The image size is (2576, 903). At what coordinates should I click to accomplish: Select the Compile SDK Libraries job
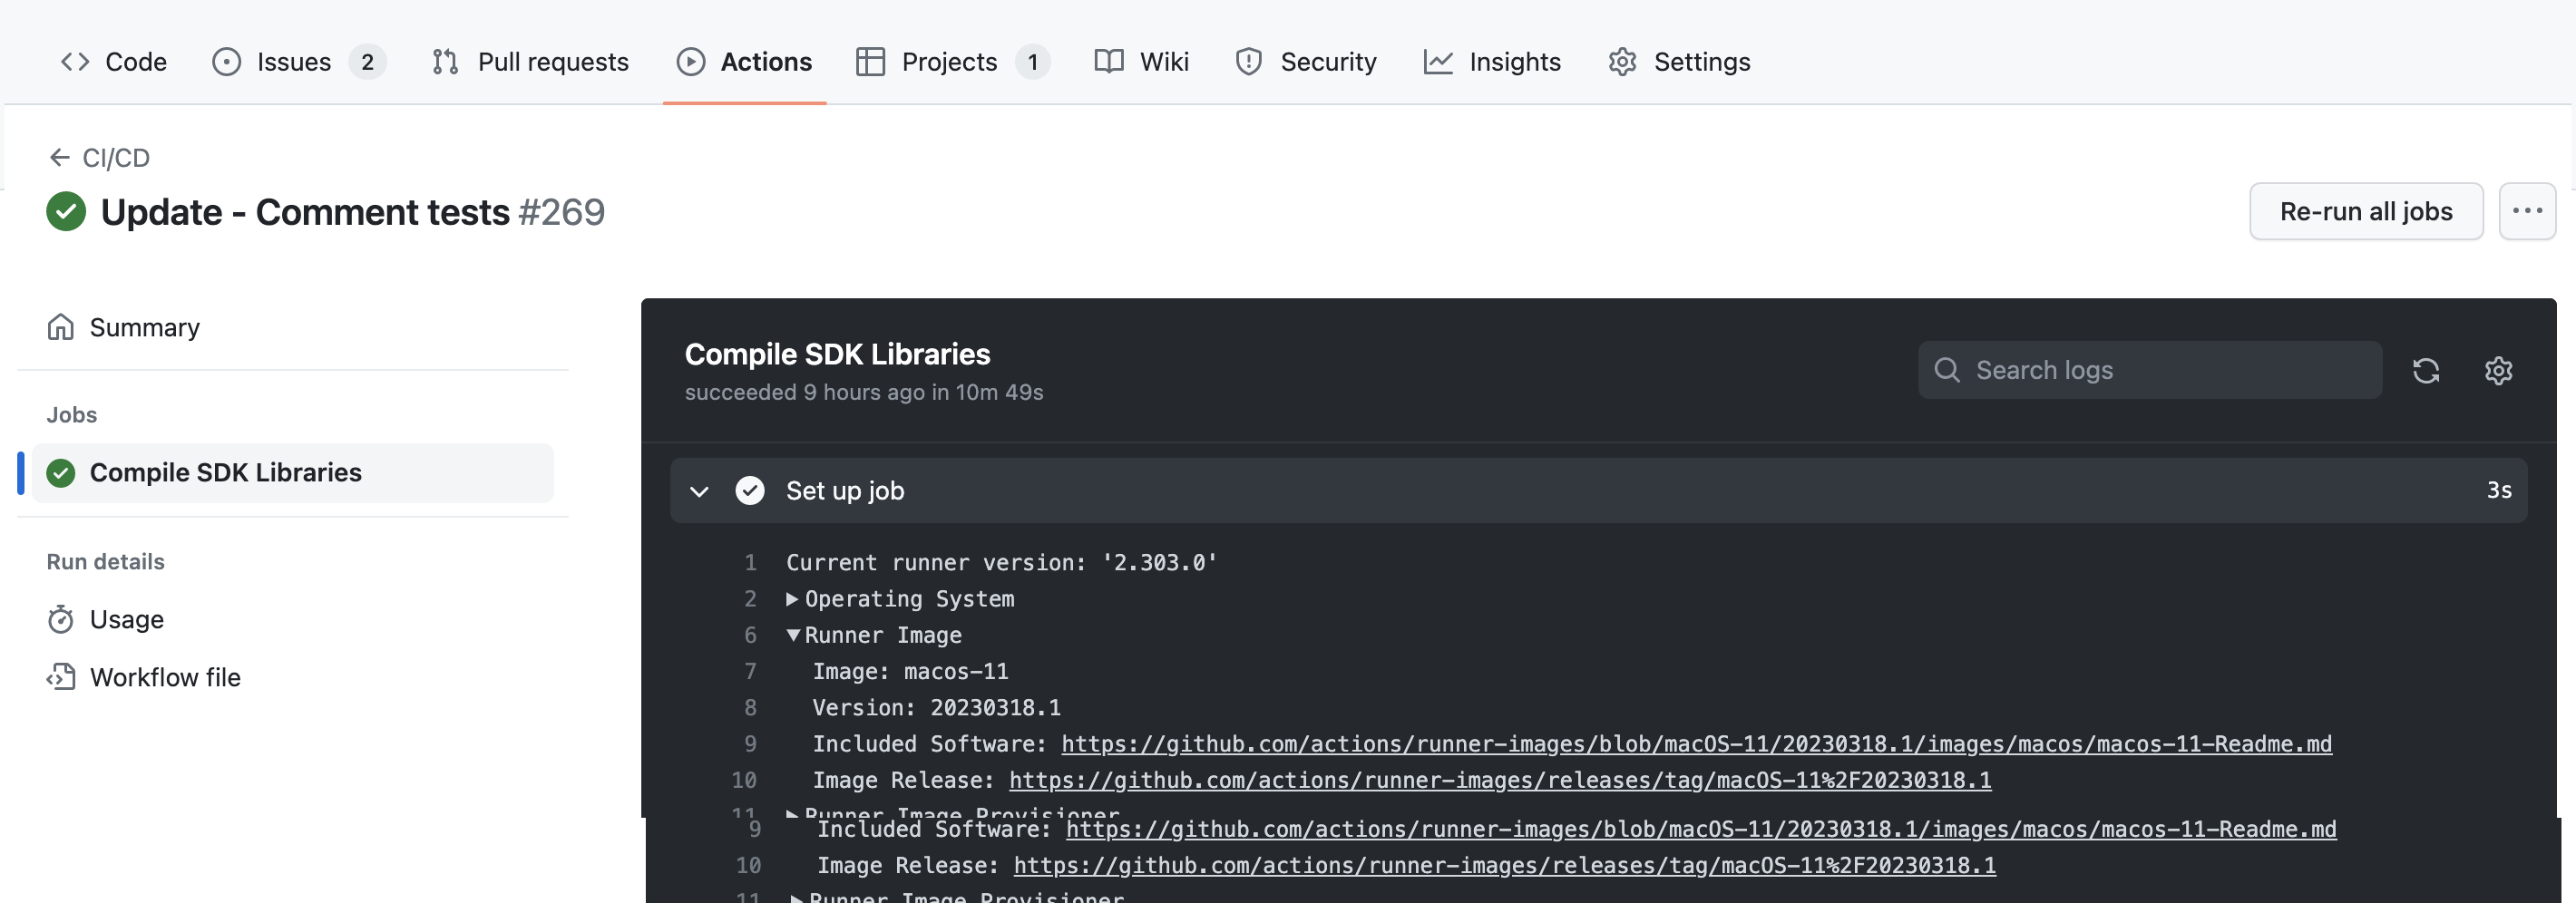[292, 473]
